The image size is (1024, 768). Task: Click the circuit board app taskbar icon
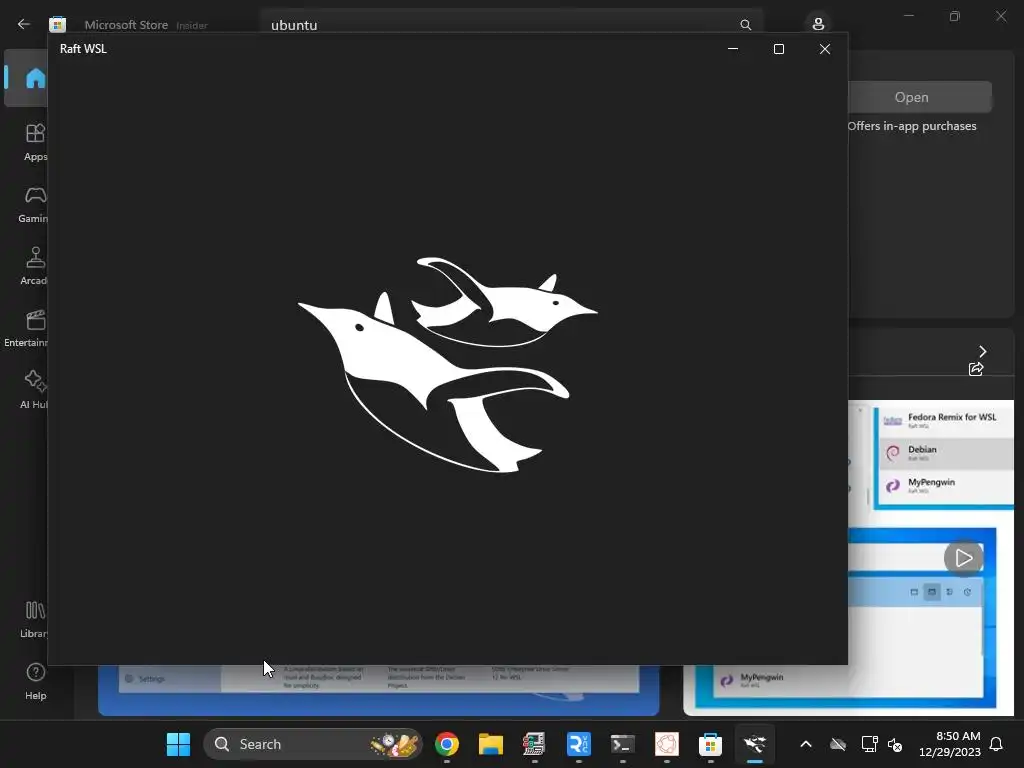(534, 744)
